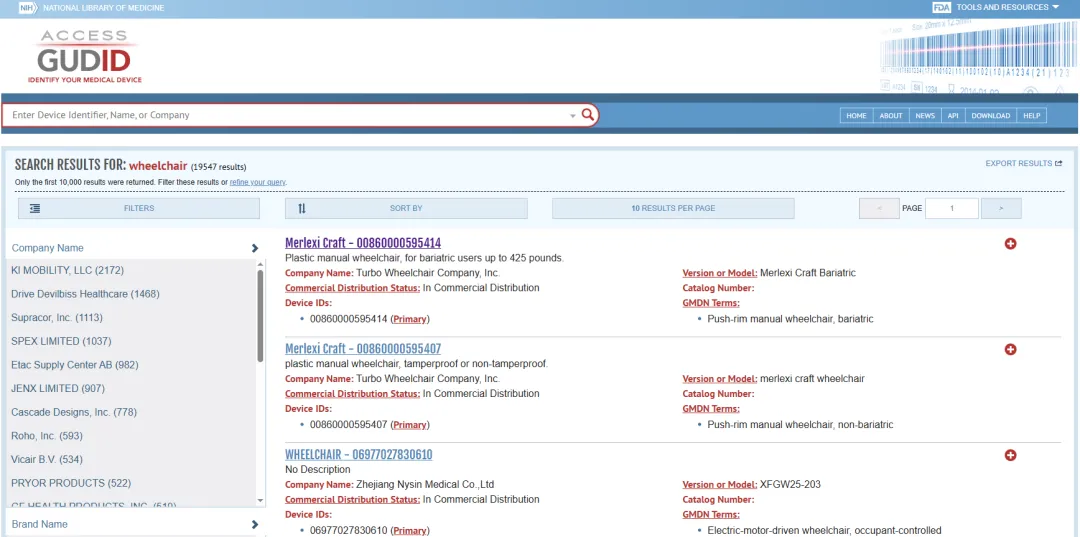The width and height of the screenshot is (1080, 537).
Task: Go to previous results page
Action: (x=879, y=208)
